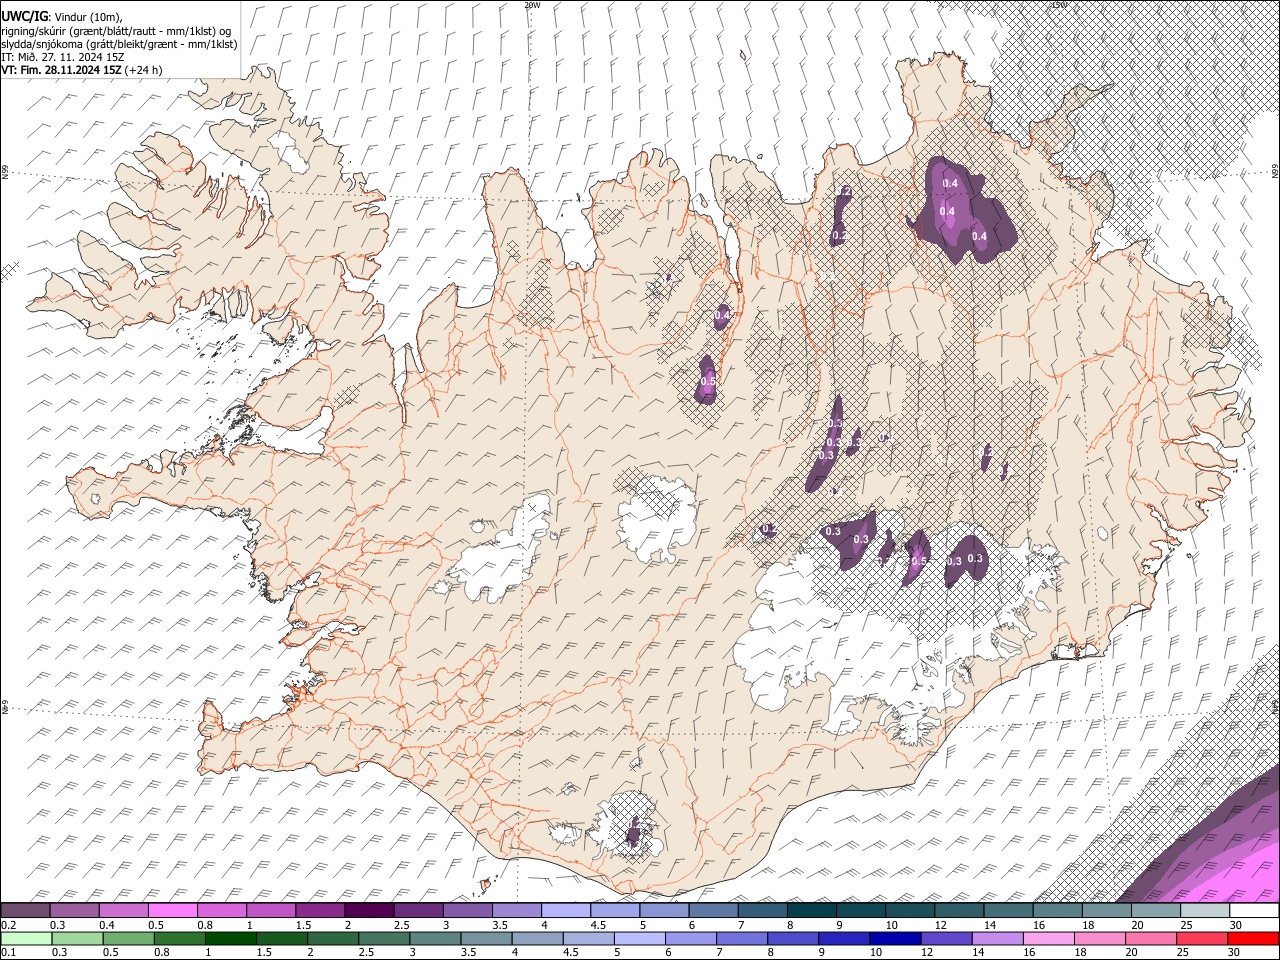Click the light lavender upper legend swatch at 4
Image resolution: width=1280 pixels, height=960 pixels.
(565, 911)
